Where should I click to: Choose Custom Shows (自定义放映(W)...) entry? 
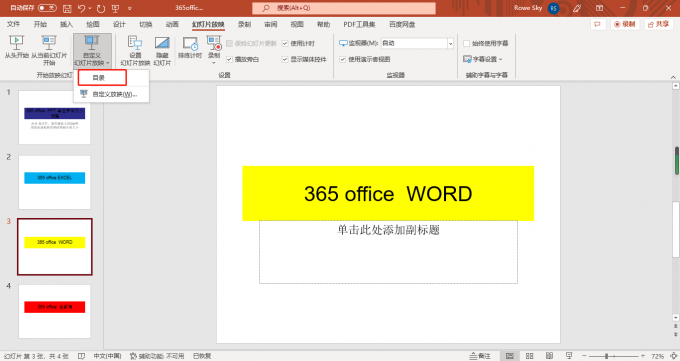[111, 94]
